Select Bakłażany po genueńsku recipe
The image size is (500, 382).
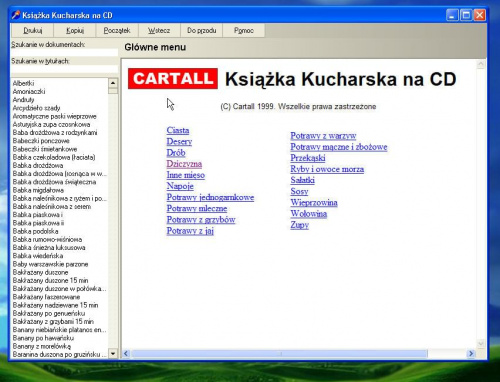[x=49, y=313]
